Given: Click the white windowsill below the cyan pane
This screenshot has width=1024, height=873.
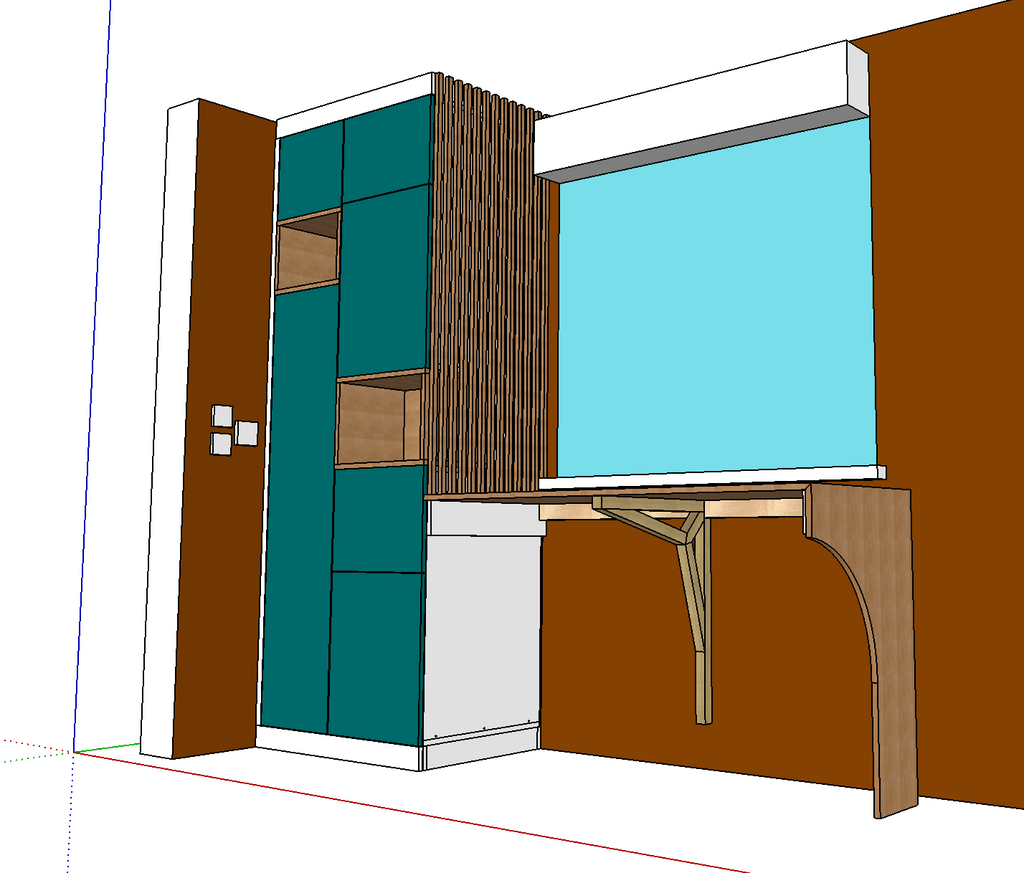Looking at the screenshot, I should pos(712,476).
